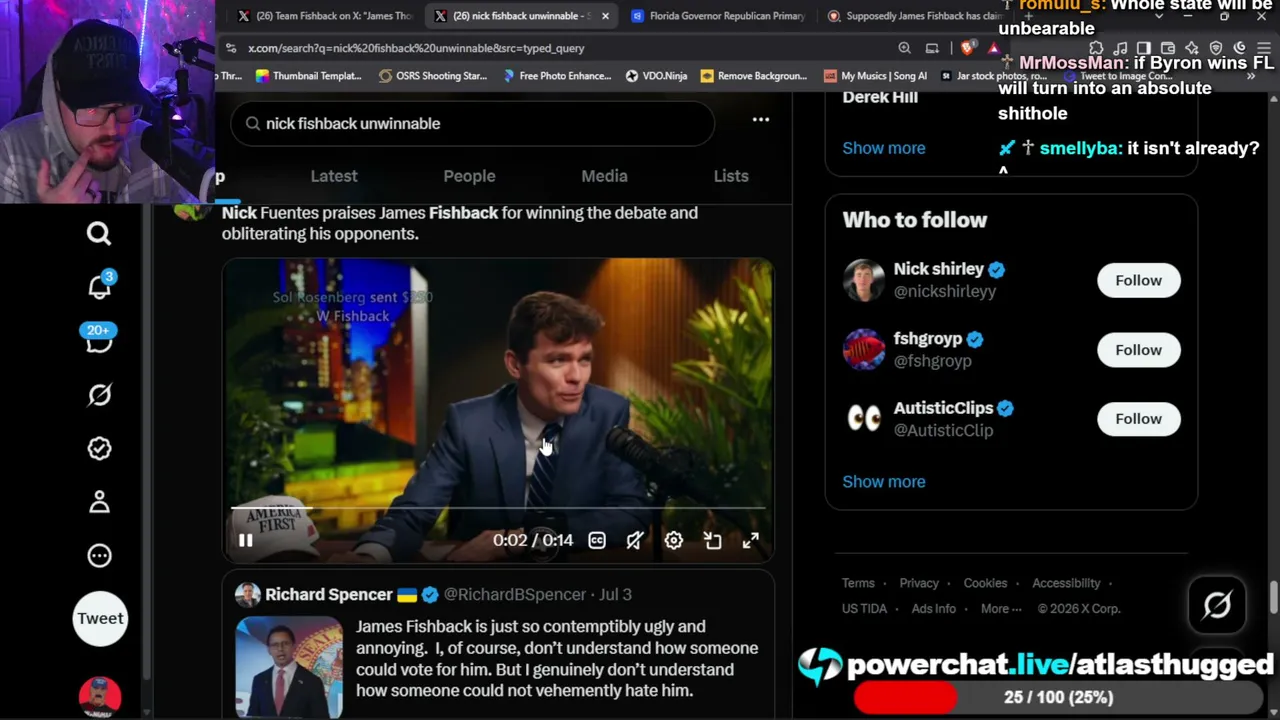Expand the video to fullscreen
Viewport: 1280px width, 720px height.
[750, 541]
